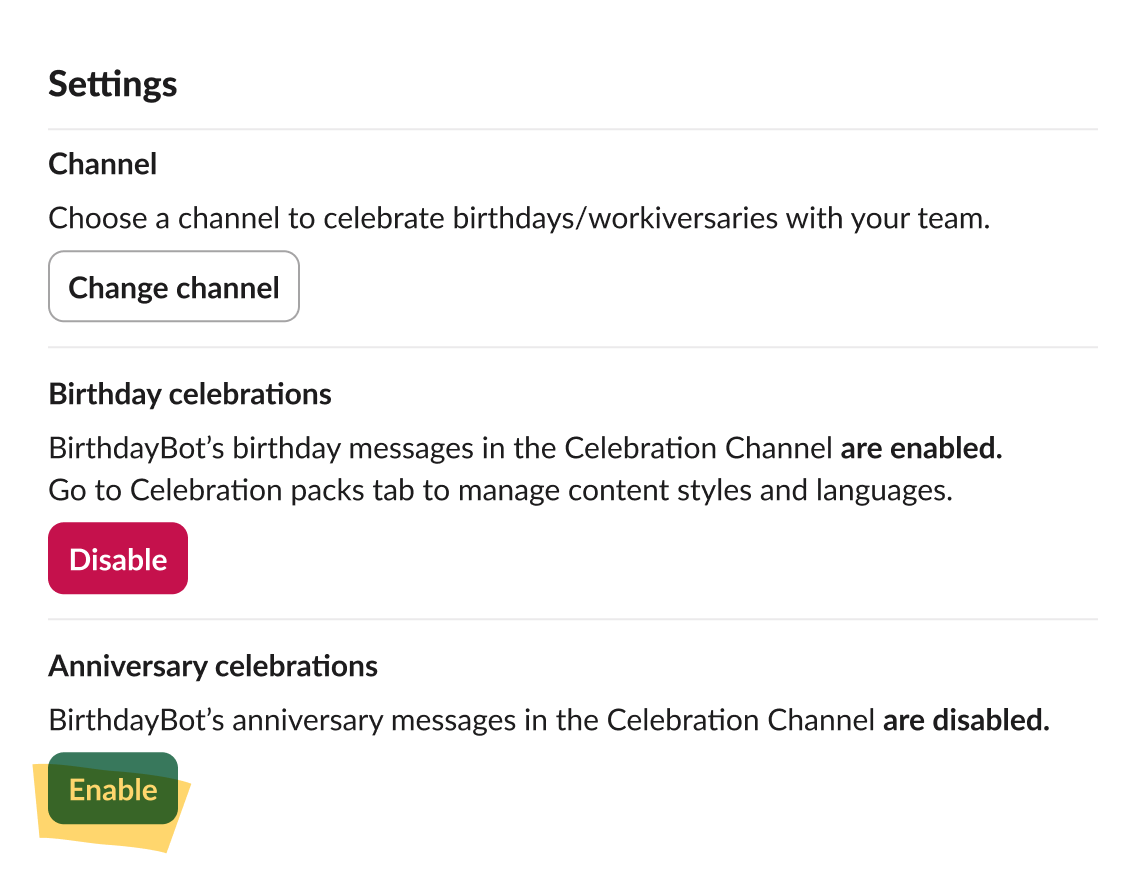Viewport: 1146px width, 873px height.
Task: Disable birthday celebration messages
Action: click(117, 558)
